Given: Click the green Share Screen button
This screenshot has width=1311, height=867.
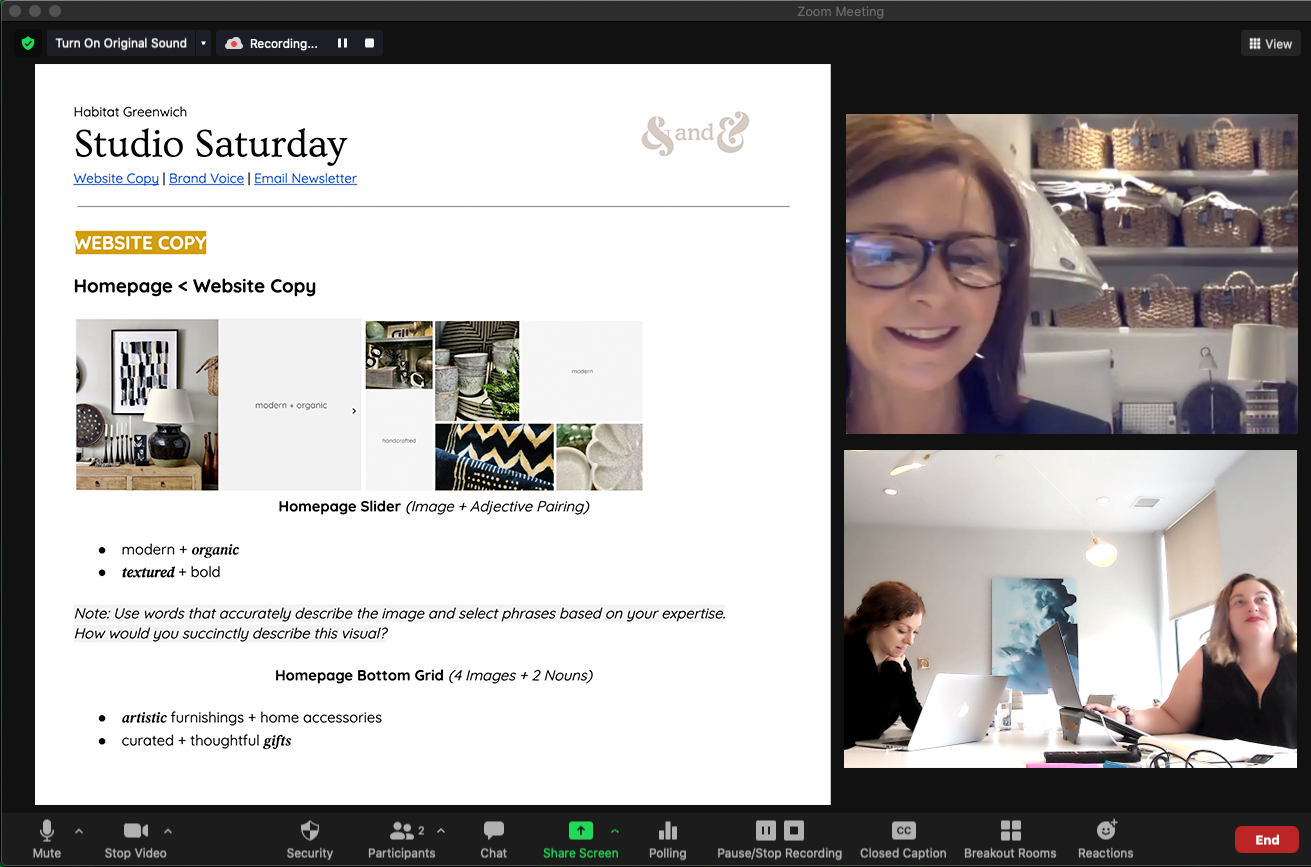Looking at the screenshot, I should (580, 839).
